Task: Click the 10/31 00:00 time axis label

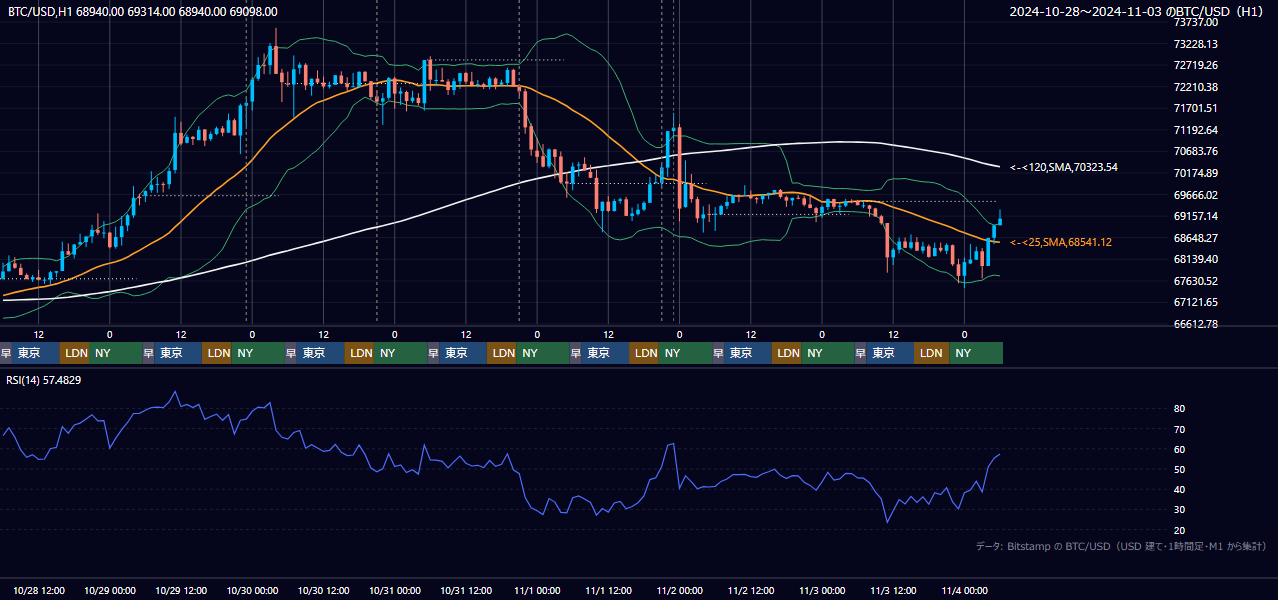Action: 395,590
